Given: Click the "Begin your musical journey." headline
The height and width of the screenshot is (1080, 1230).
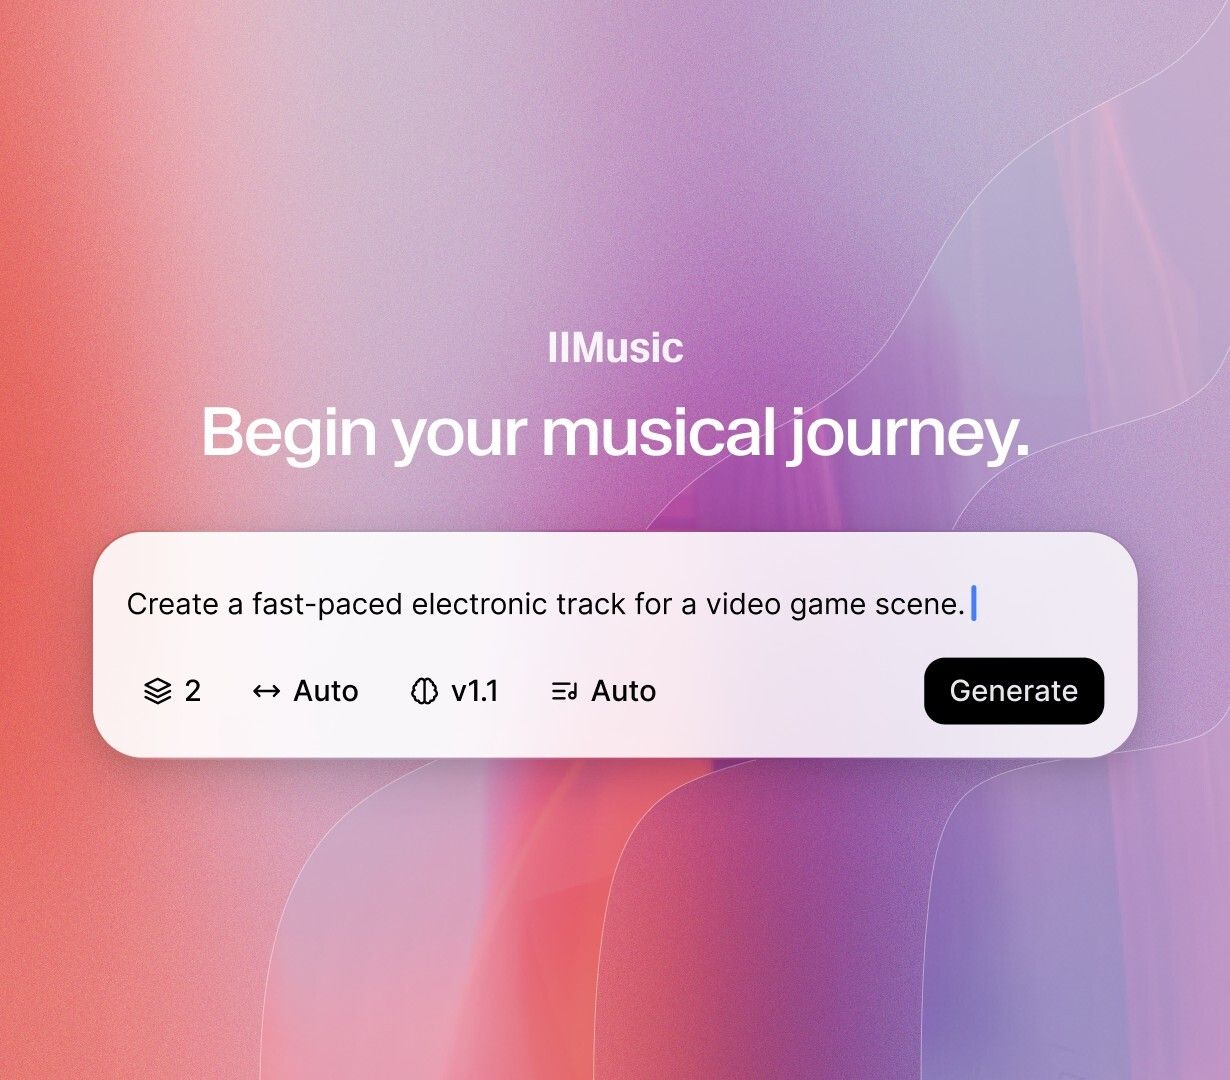Looking at the screenshot, I should (x=616, y=434).
